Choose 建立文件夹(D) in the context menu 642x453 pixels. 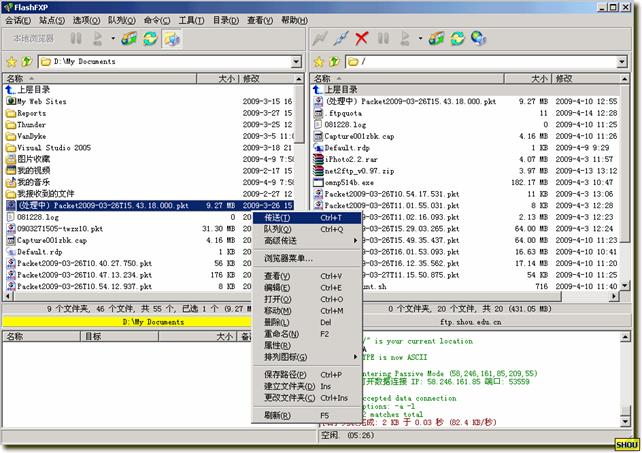point(307,386)
